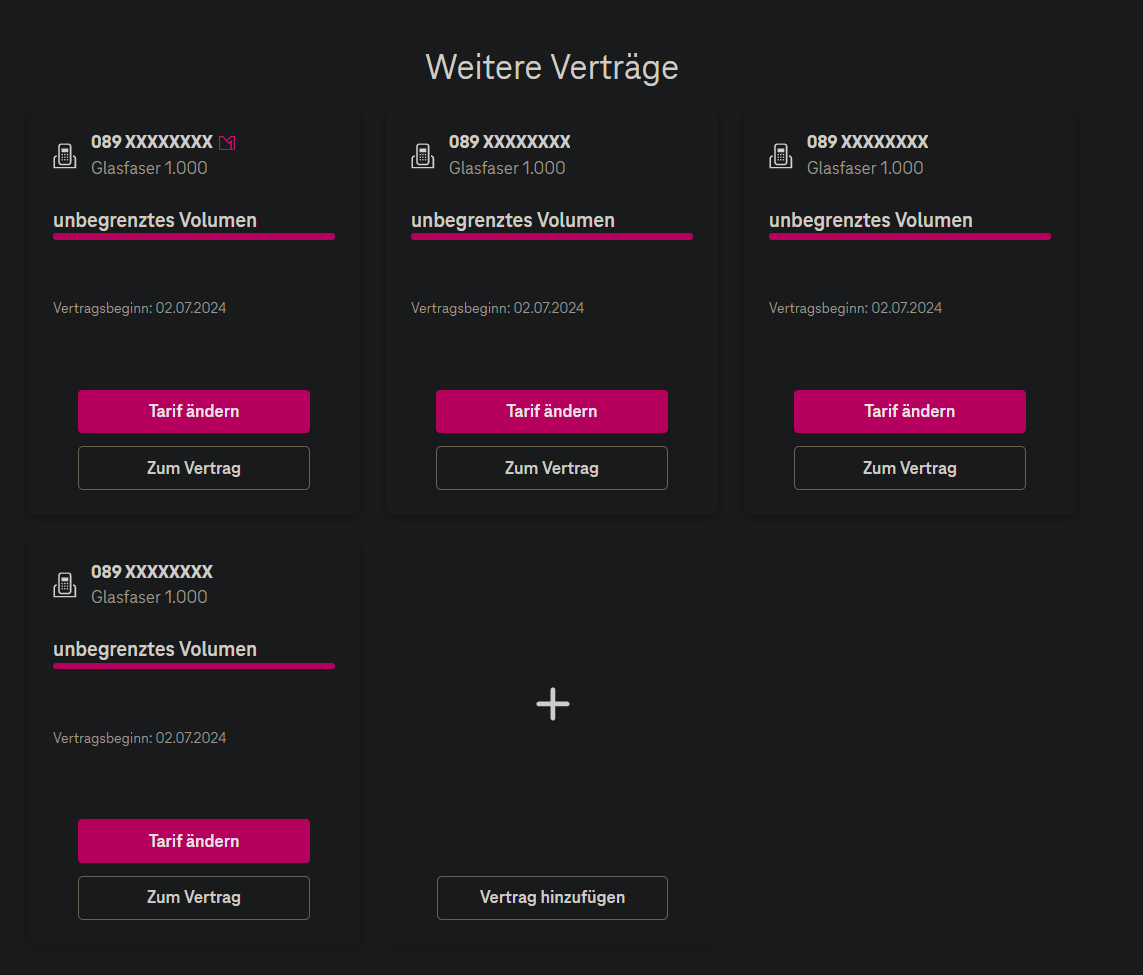Open Tarif ändern for the second contract

point(551,411)
